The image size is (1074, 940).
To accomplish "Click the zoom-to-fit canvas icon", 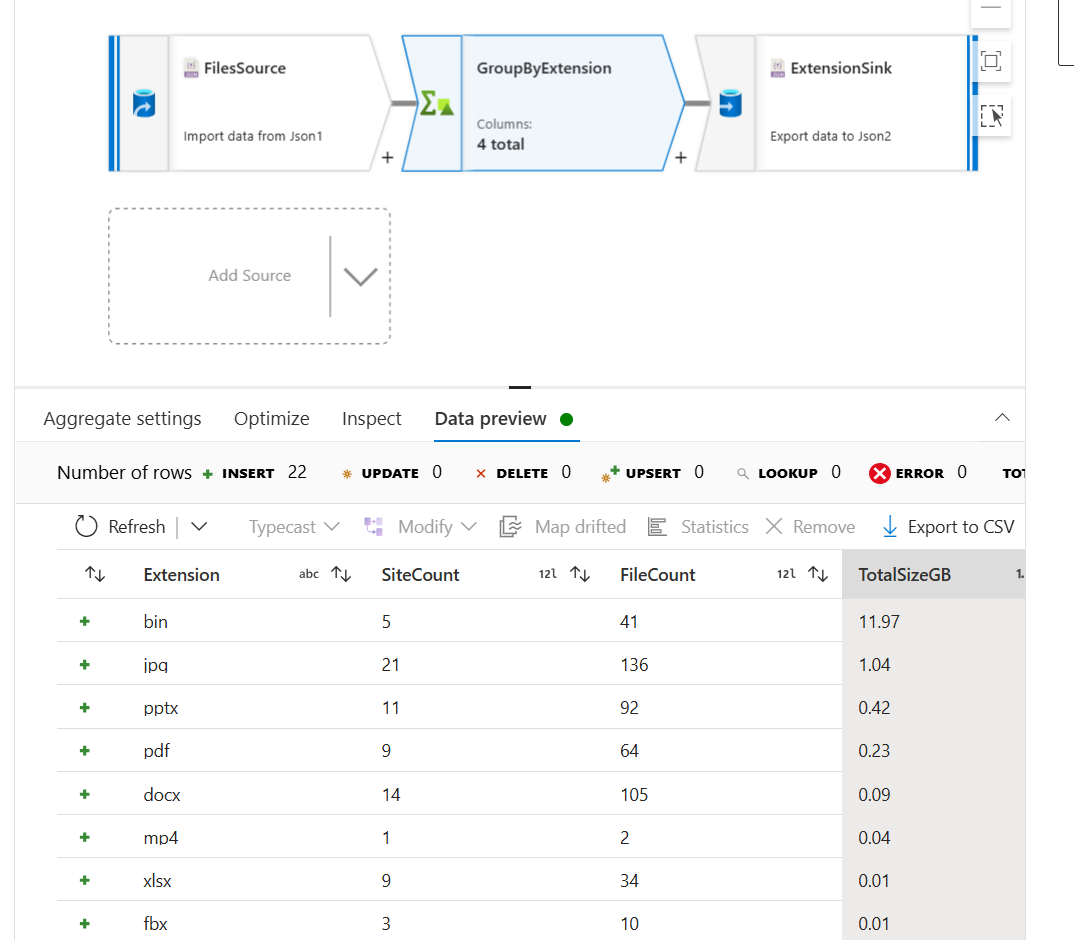I will point(990,61).
